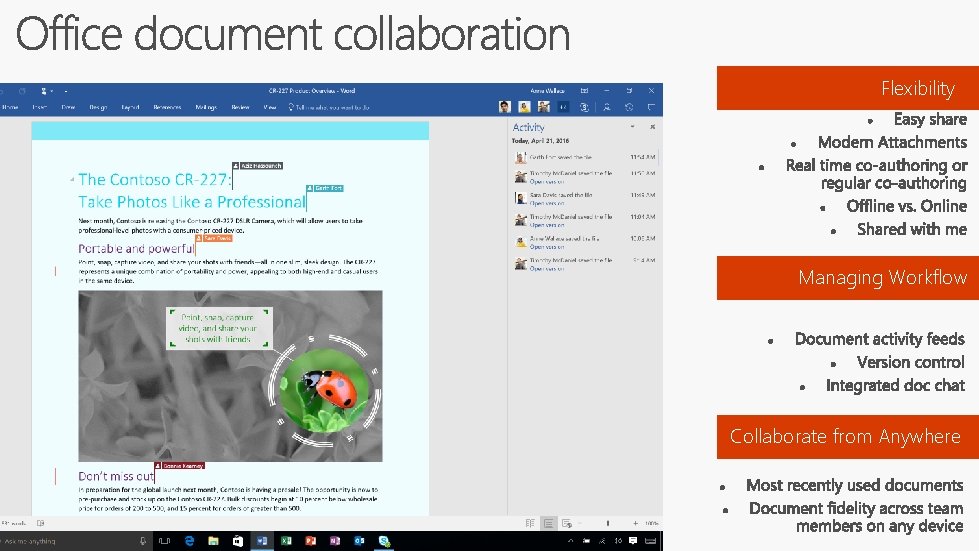
Task: Click the Activity pane scrollbar
Action: click(x=658, y=157)
